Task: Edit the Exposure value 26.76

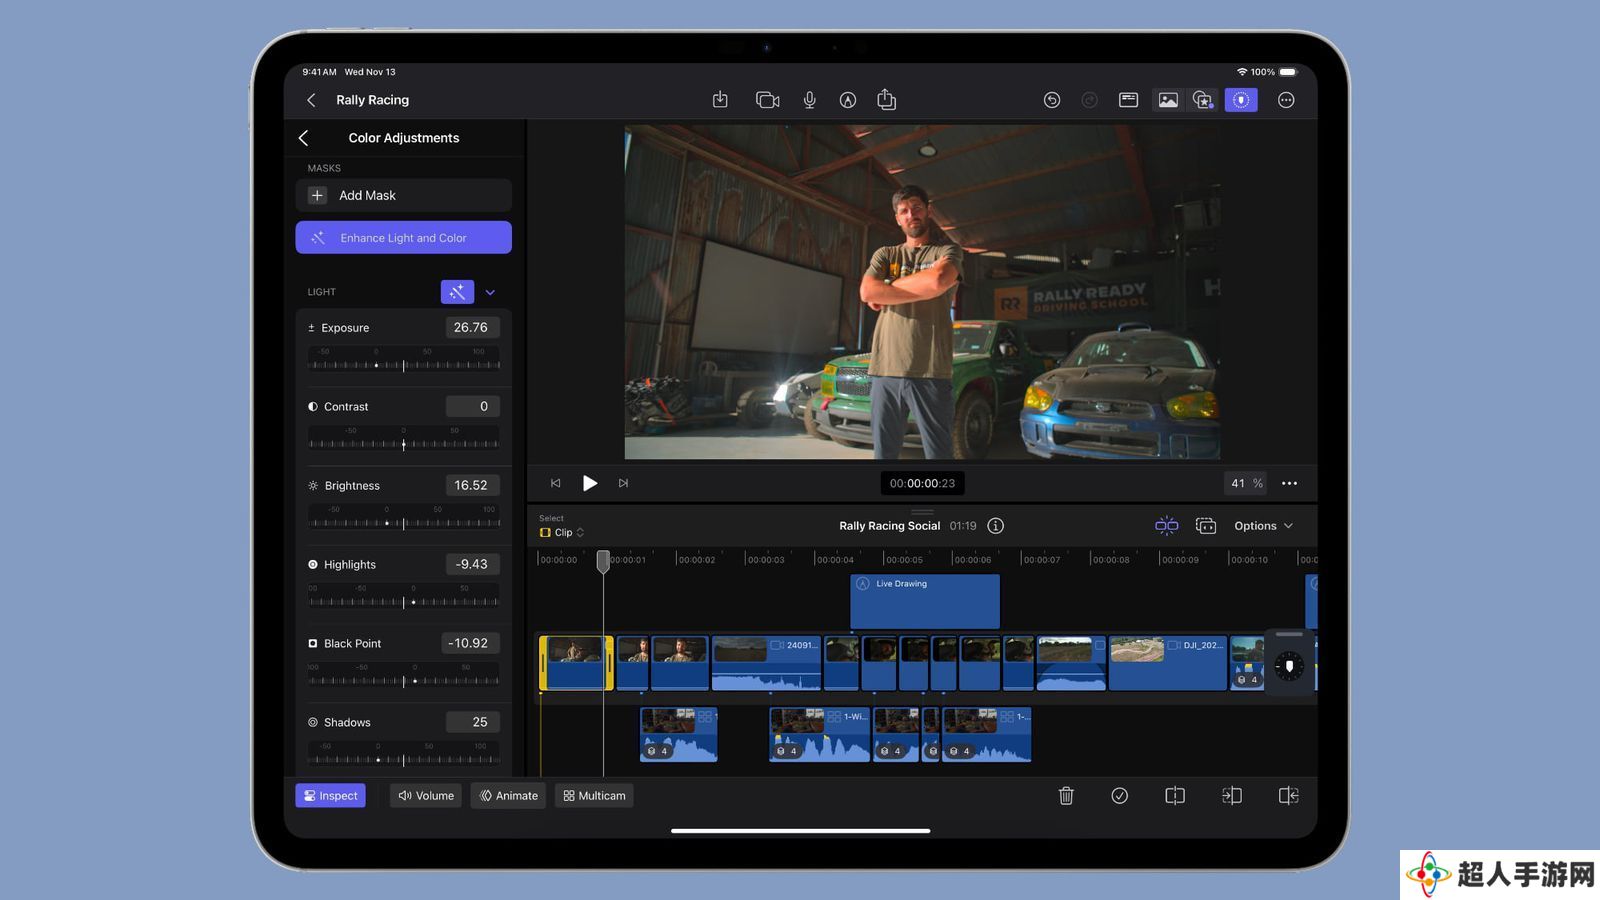Action: click(472, 327)
